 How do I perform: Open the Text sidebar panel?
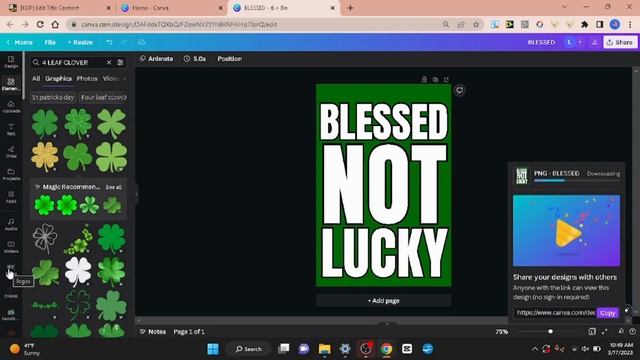pos(11,129)
